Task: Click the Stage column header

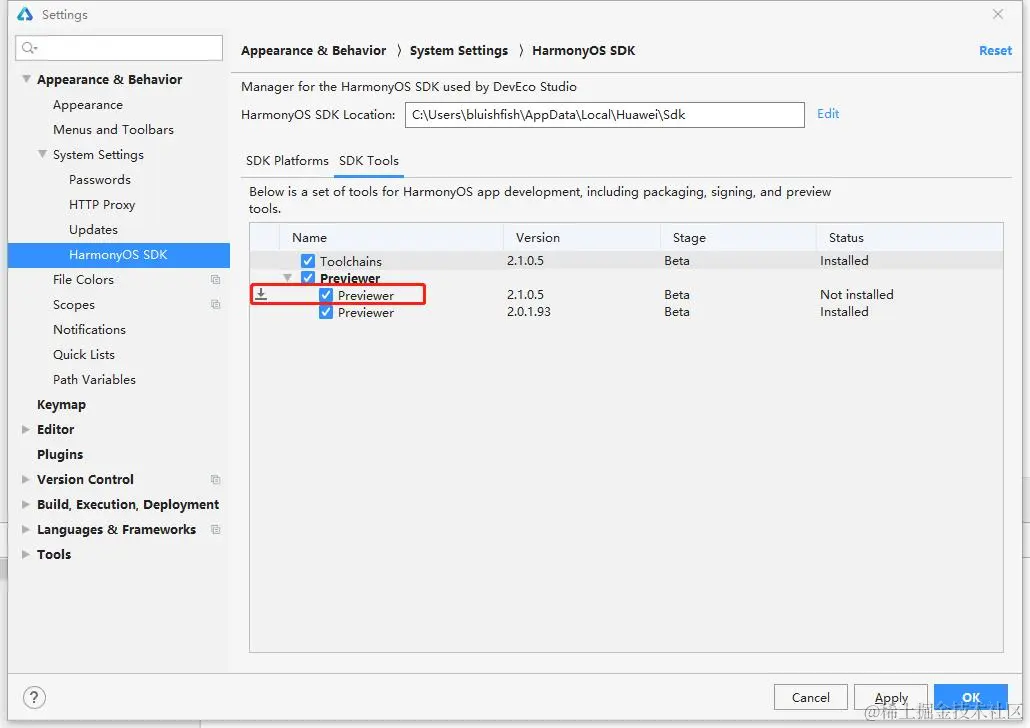Action: point(738,237)
